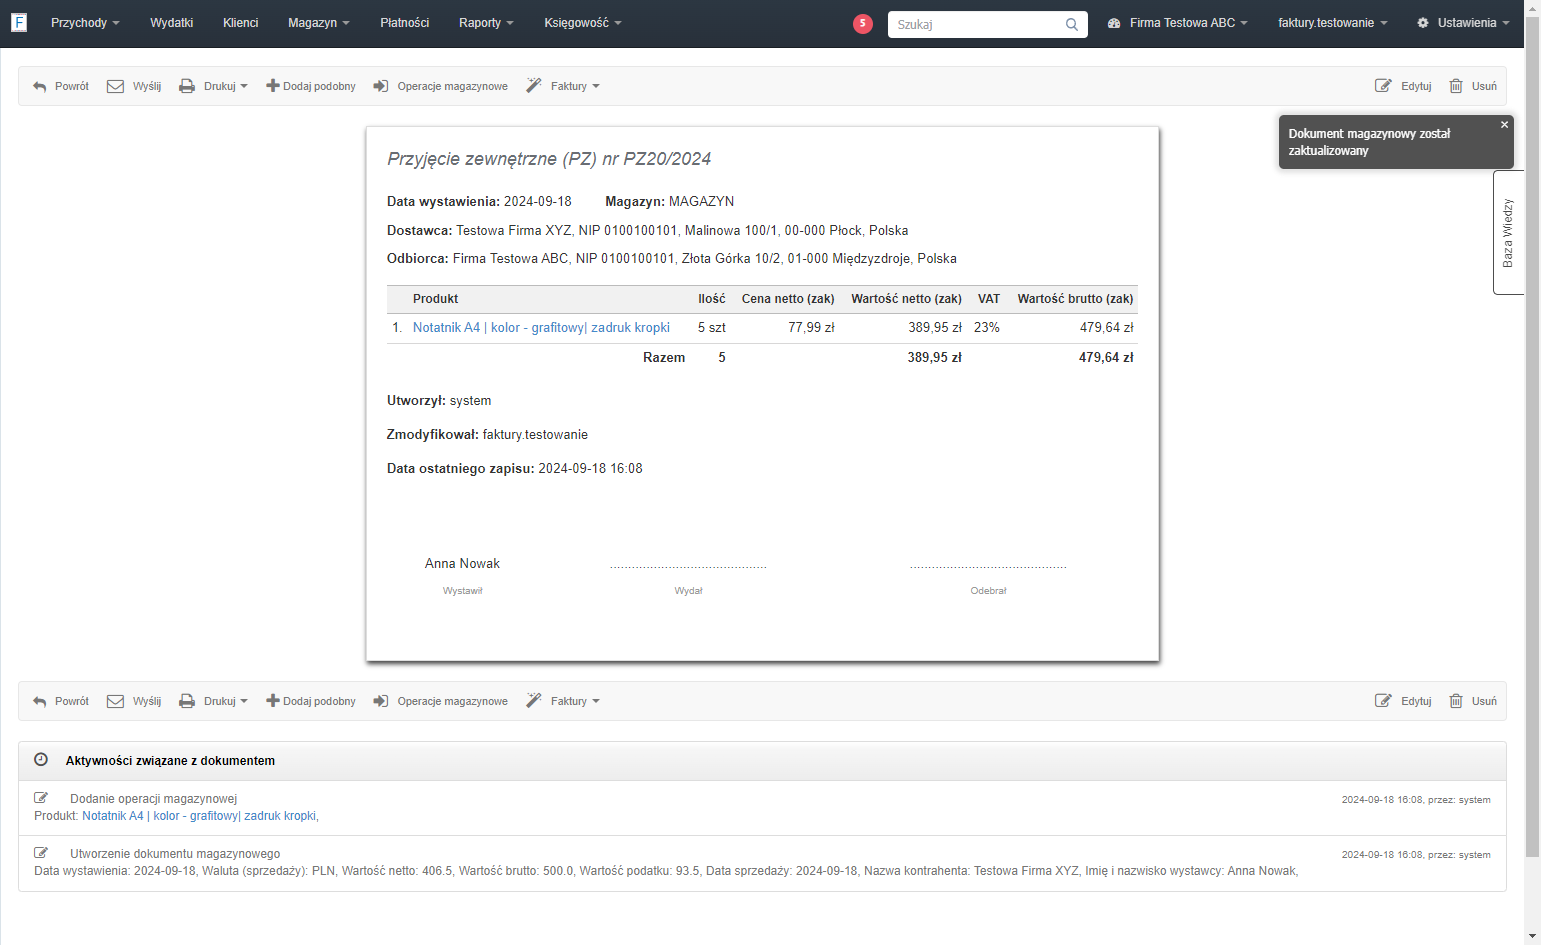Click the bottom toolbar Dodaj podobny button
This screenshot has height=945, width=1541.
tap(311, 701)
